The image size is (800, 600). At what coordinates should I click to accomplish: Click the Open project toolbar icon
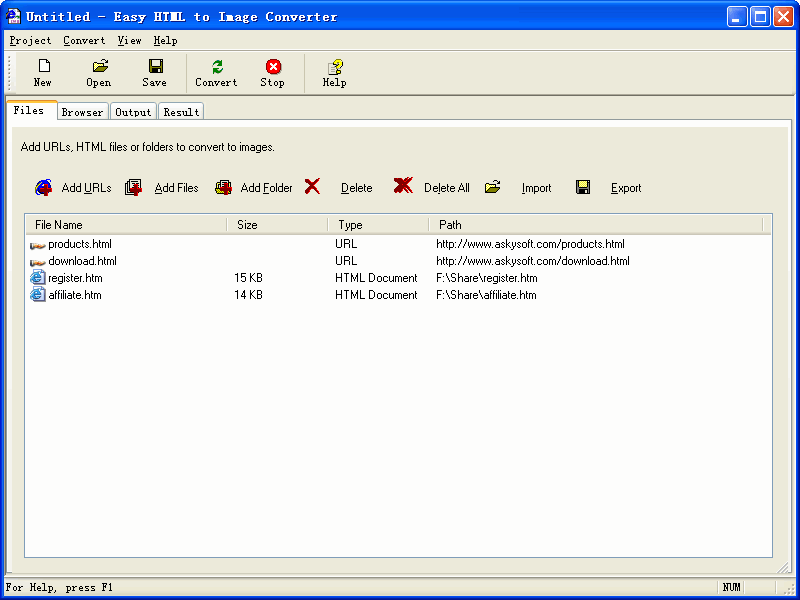[x=100, y=65]
